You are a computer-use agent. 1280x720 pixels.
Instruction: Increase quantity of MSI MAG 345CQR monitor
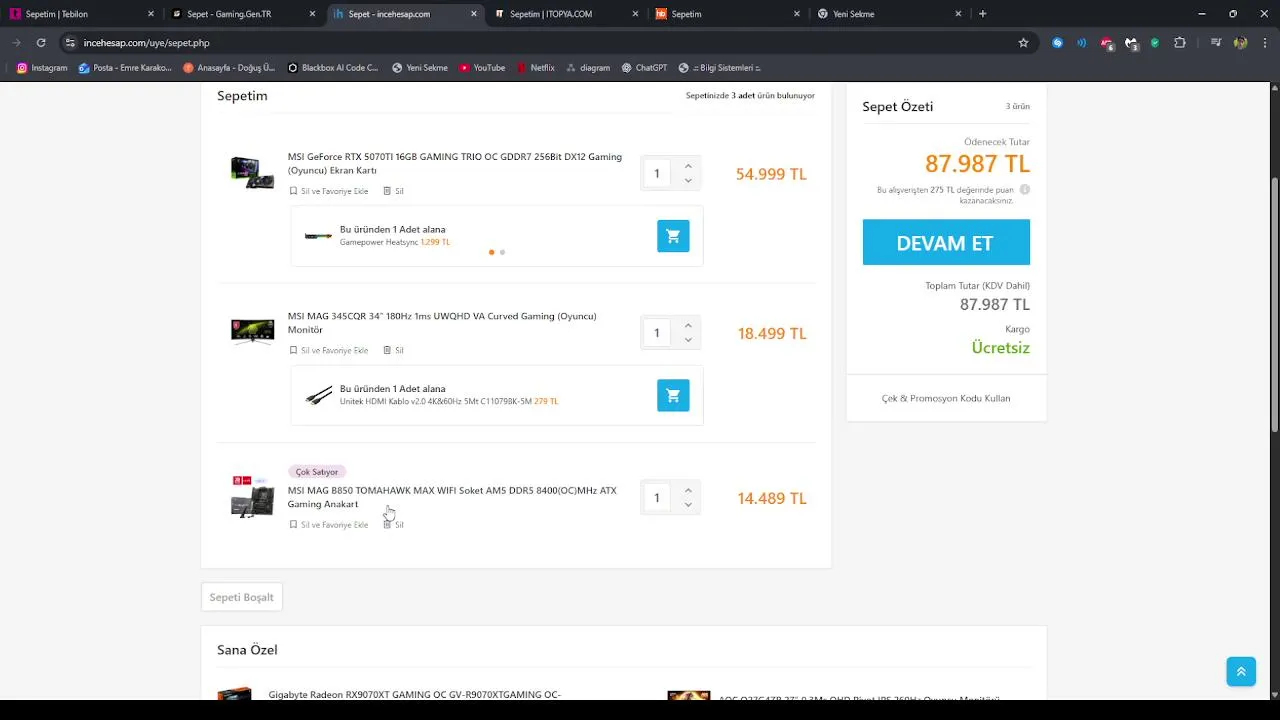tap(688, 325)
